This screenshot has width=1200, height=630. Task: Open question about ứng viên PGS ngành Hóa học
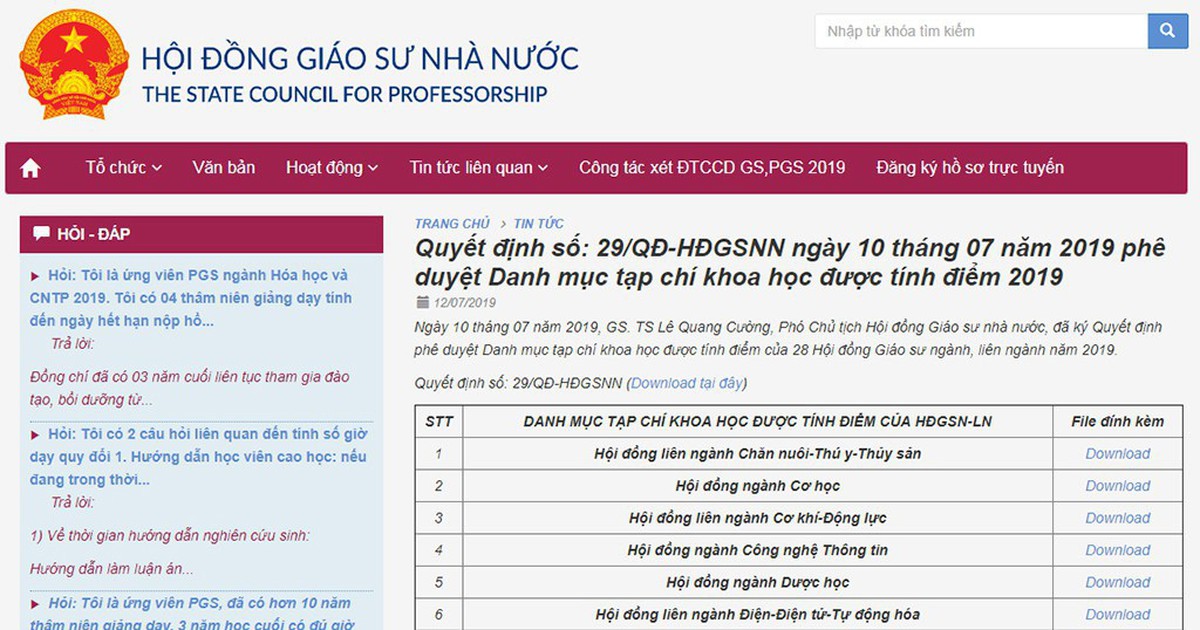coord(191,298)
